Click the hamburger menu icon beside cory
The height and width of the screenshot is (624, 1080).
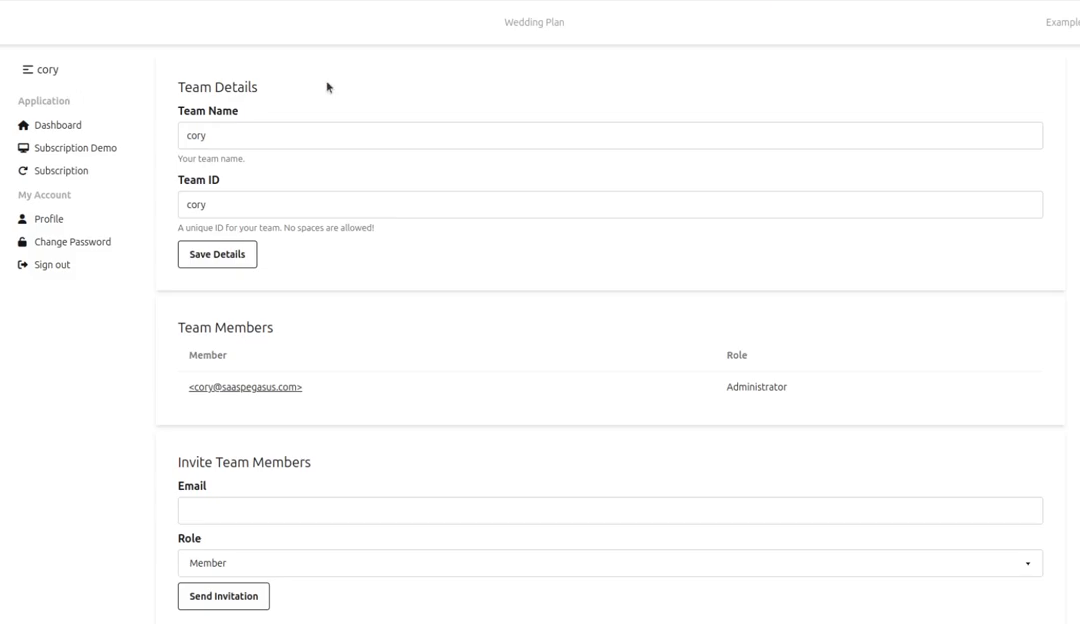[x=28, y=70]
